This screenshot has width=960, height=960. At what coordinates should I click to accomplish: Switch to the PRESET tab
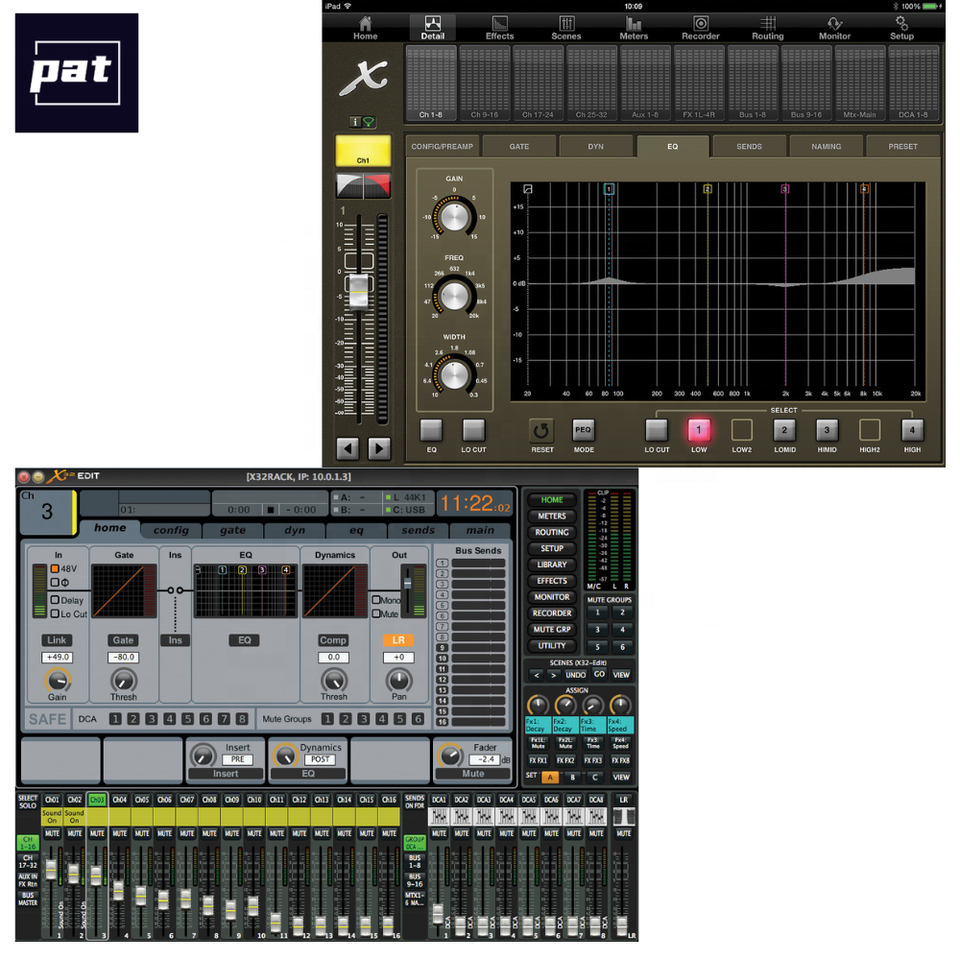point(903,147)
